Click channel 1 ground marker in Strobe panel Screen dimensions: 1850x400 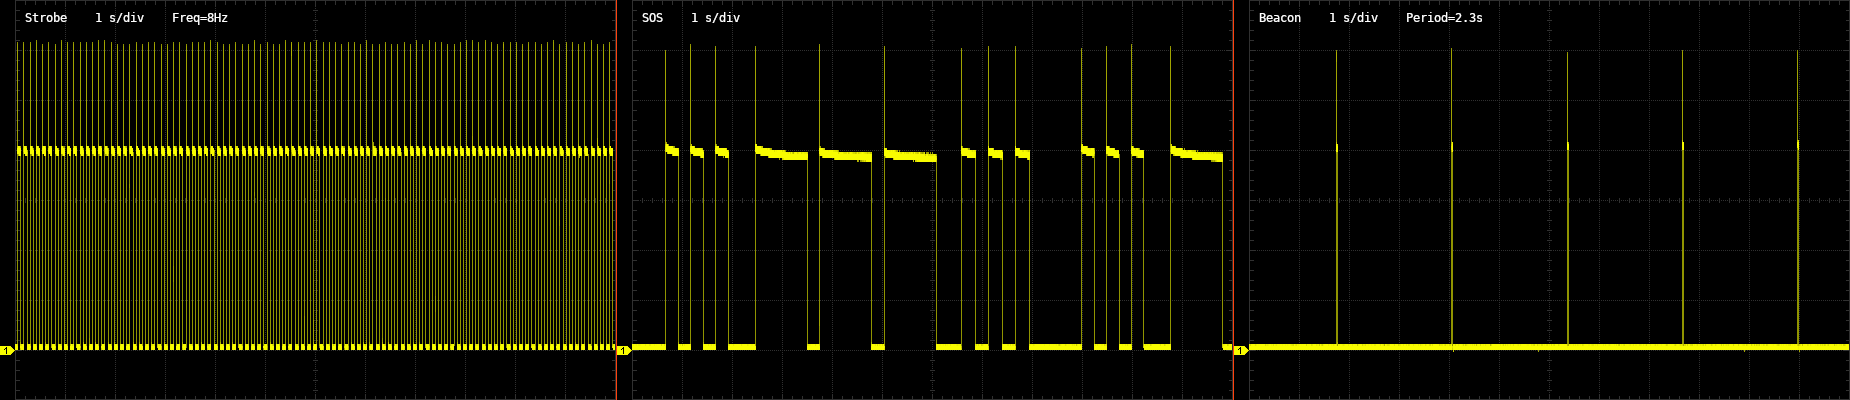point(6,350)
